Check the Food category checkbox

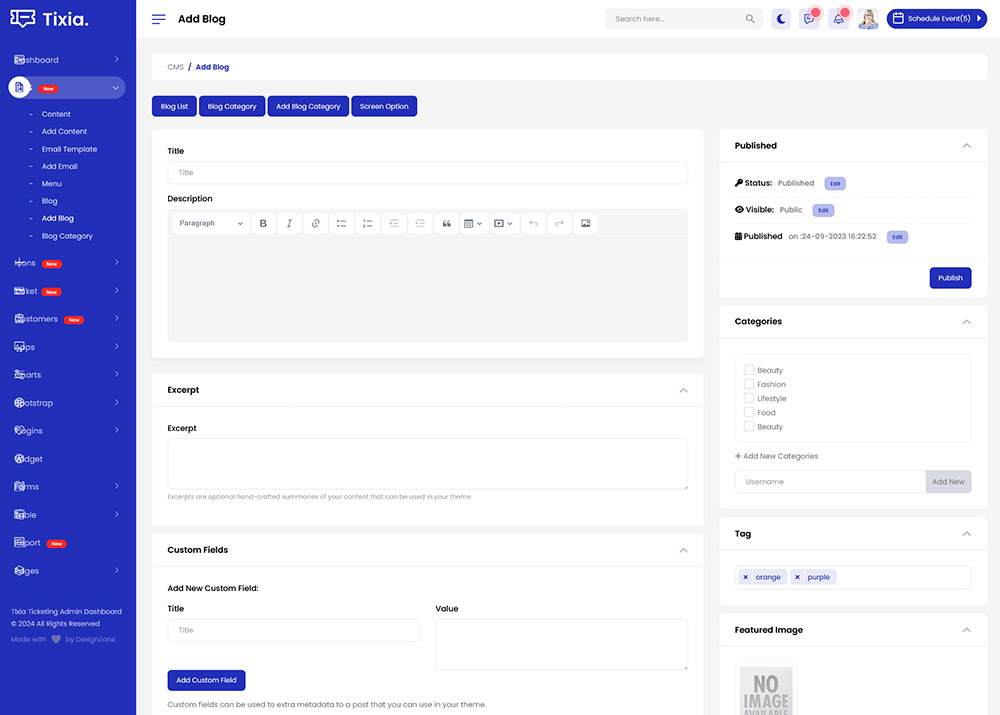coord(749,412)
